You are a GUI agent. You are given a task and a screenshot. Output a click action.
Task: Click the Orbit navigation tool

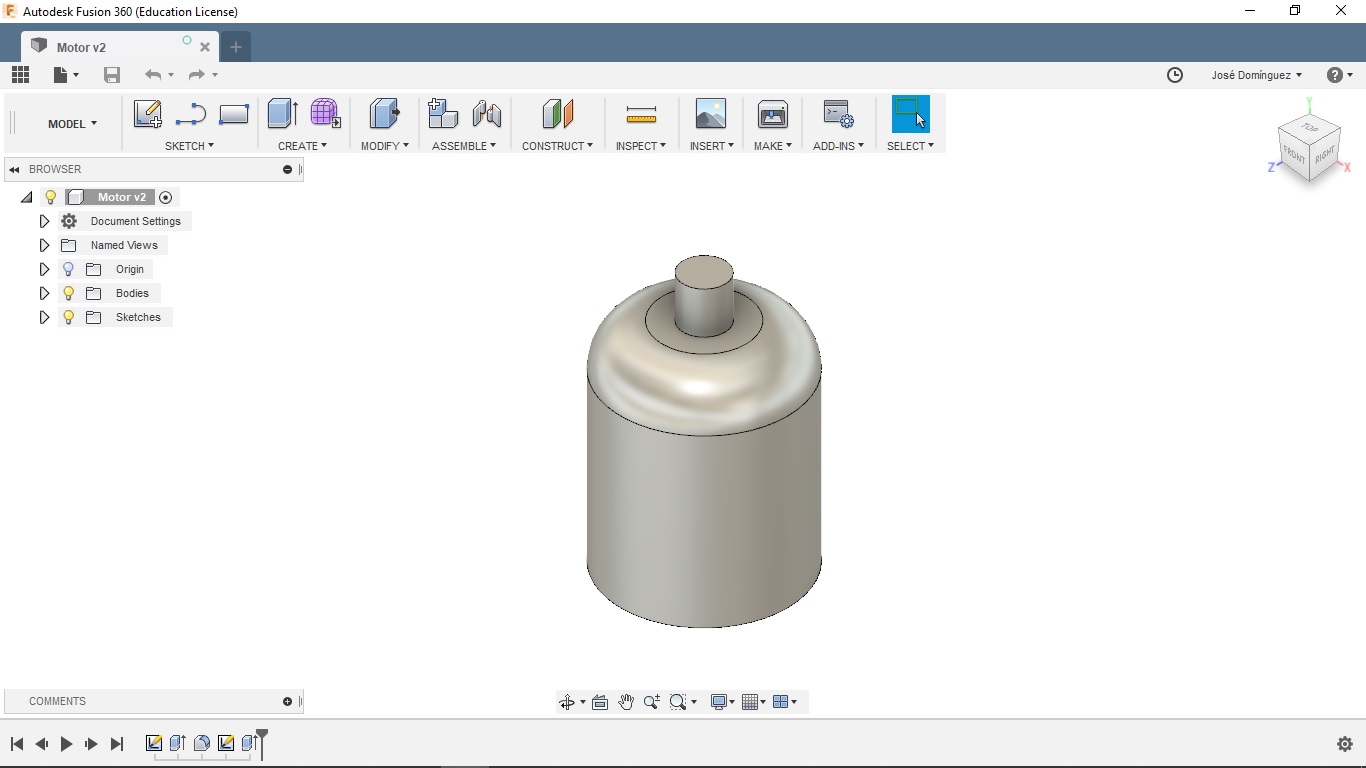point(567,702)
